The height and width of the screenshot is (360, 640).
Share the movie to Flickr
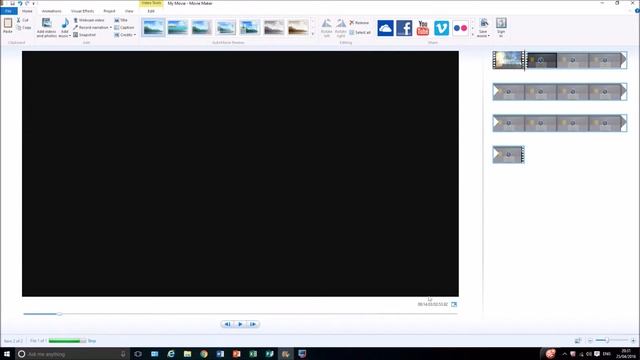pos(460,28)
